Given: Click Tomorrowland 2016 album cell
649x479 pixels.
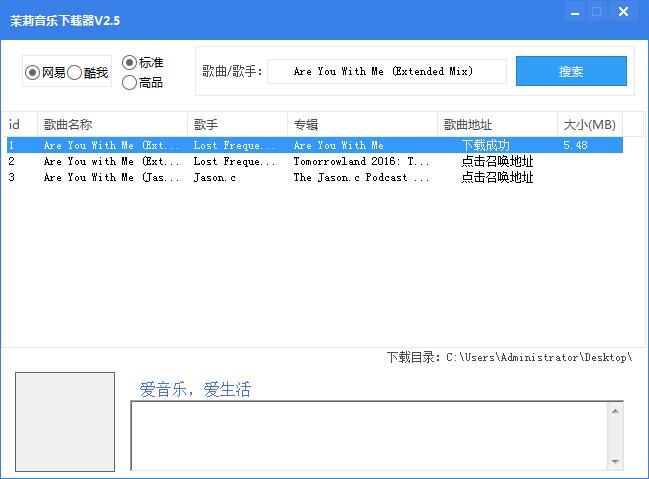Looking at the screenshot, I should click(x=361, y=161).
